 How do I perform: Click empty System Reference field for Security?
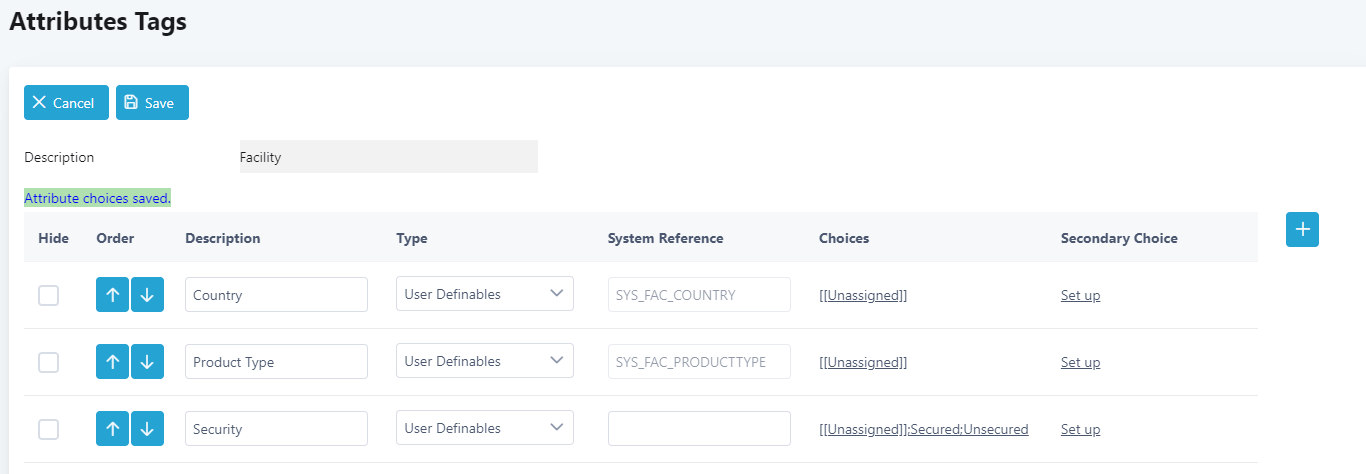(699, 428)
